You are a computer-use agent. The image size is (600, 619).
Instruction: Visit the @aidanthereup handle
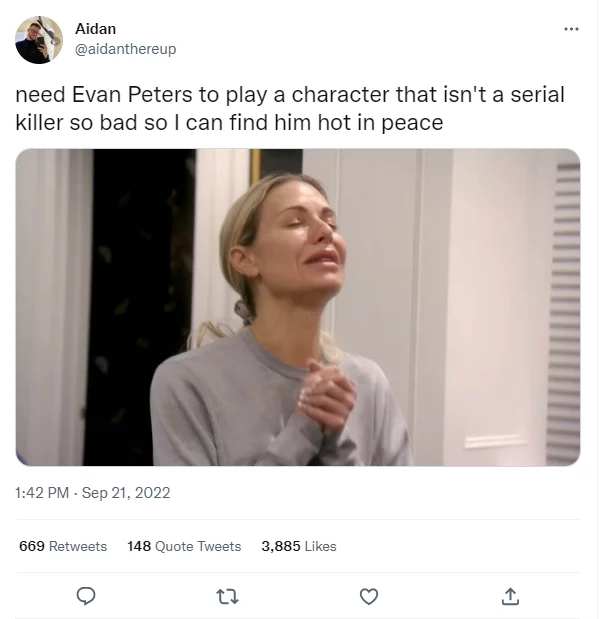point(125,48)
